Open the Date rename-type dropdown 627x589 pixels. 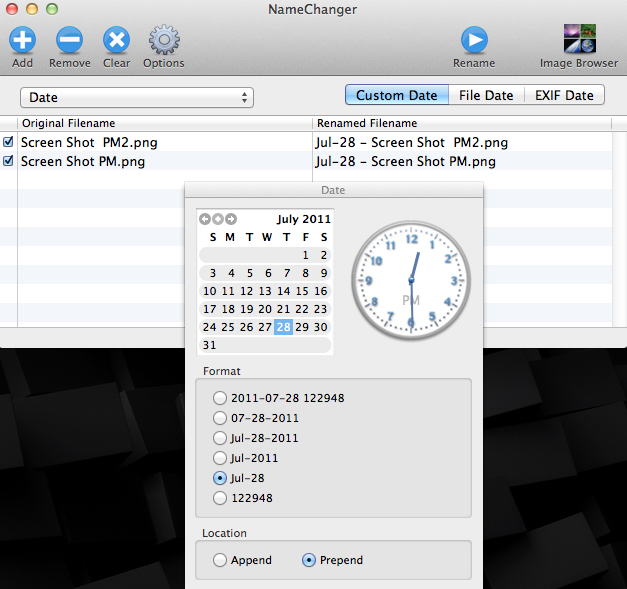(x=137, y=98)
